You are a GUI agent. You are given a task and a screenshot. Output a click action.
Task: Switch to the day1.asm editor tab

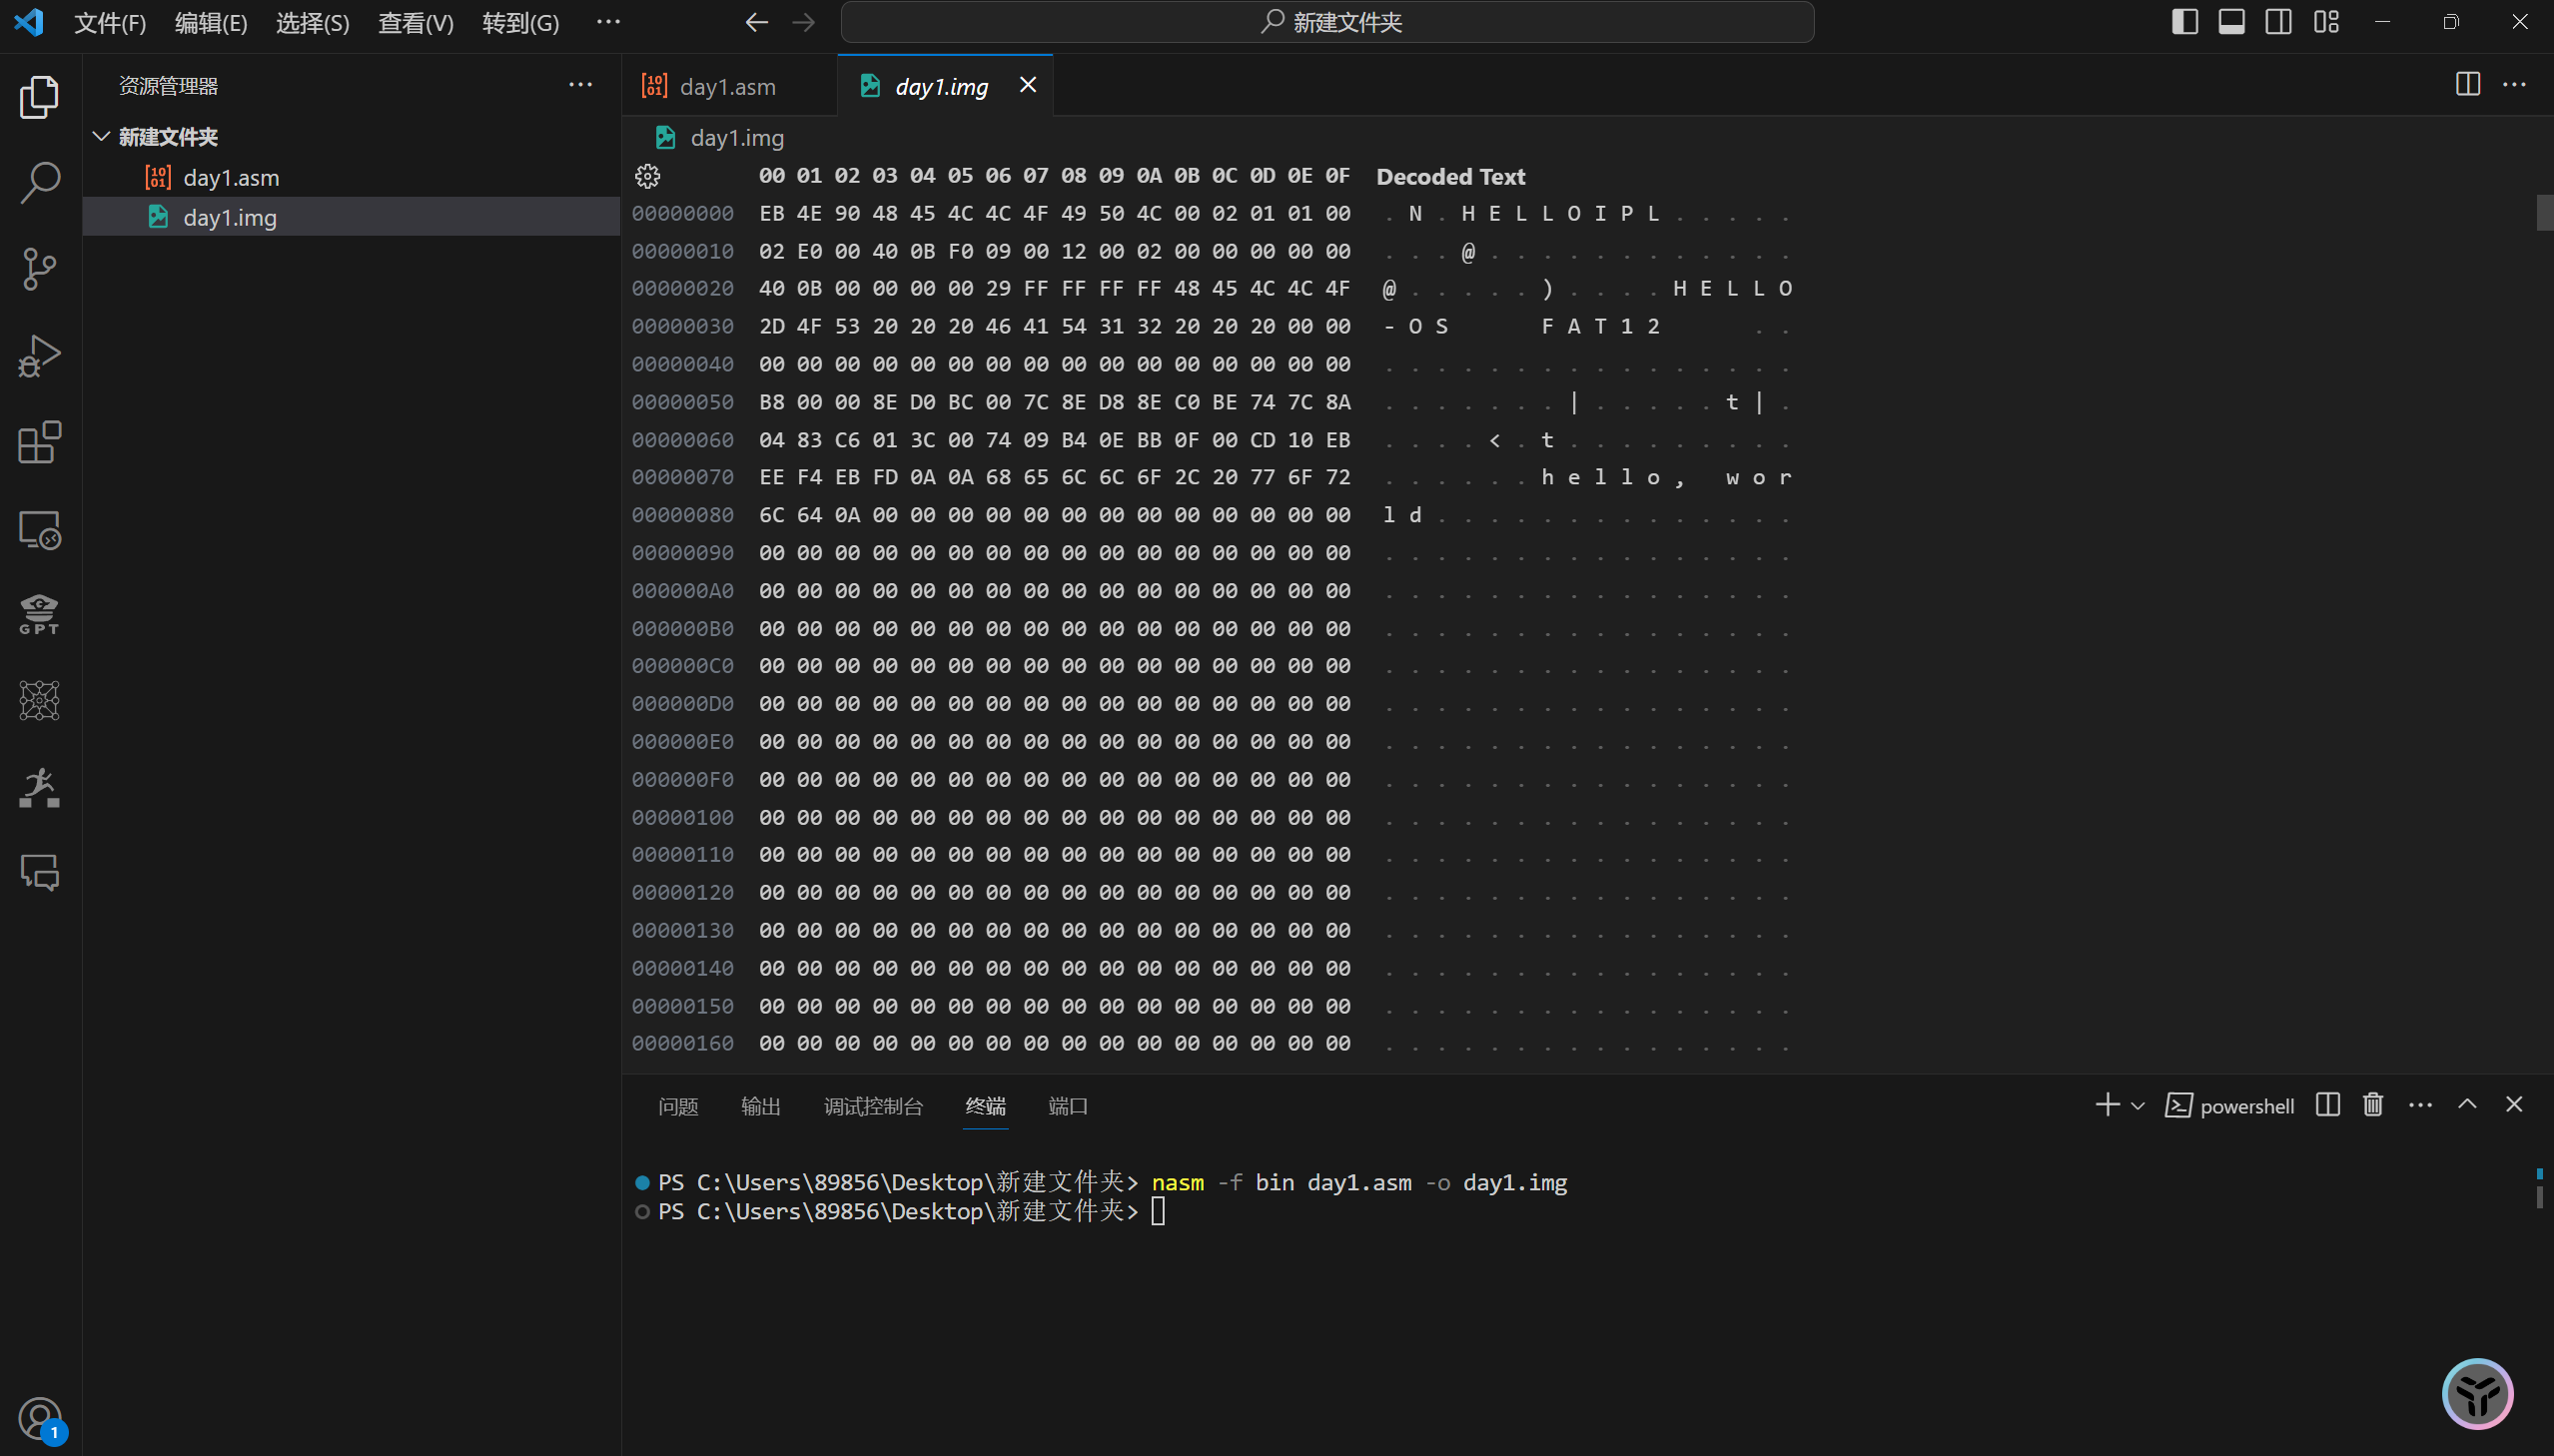728,86
